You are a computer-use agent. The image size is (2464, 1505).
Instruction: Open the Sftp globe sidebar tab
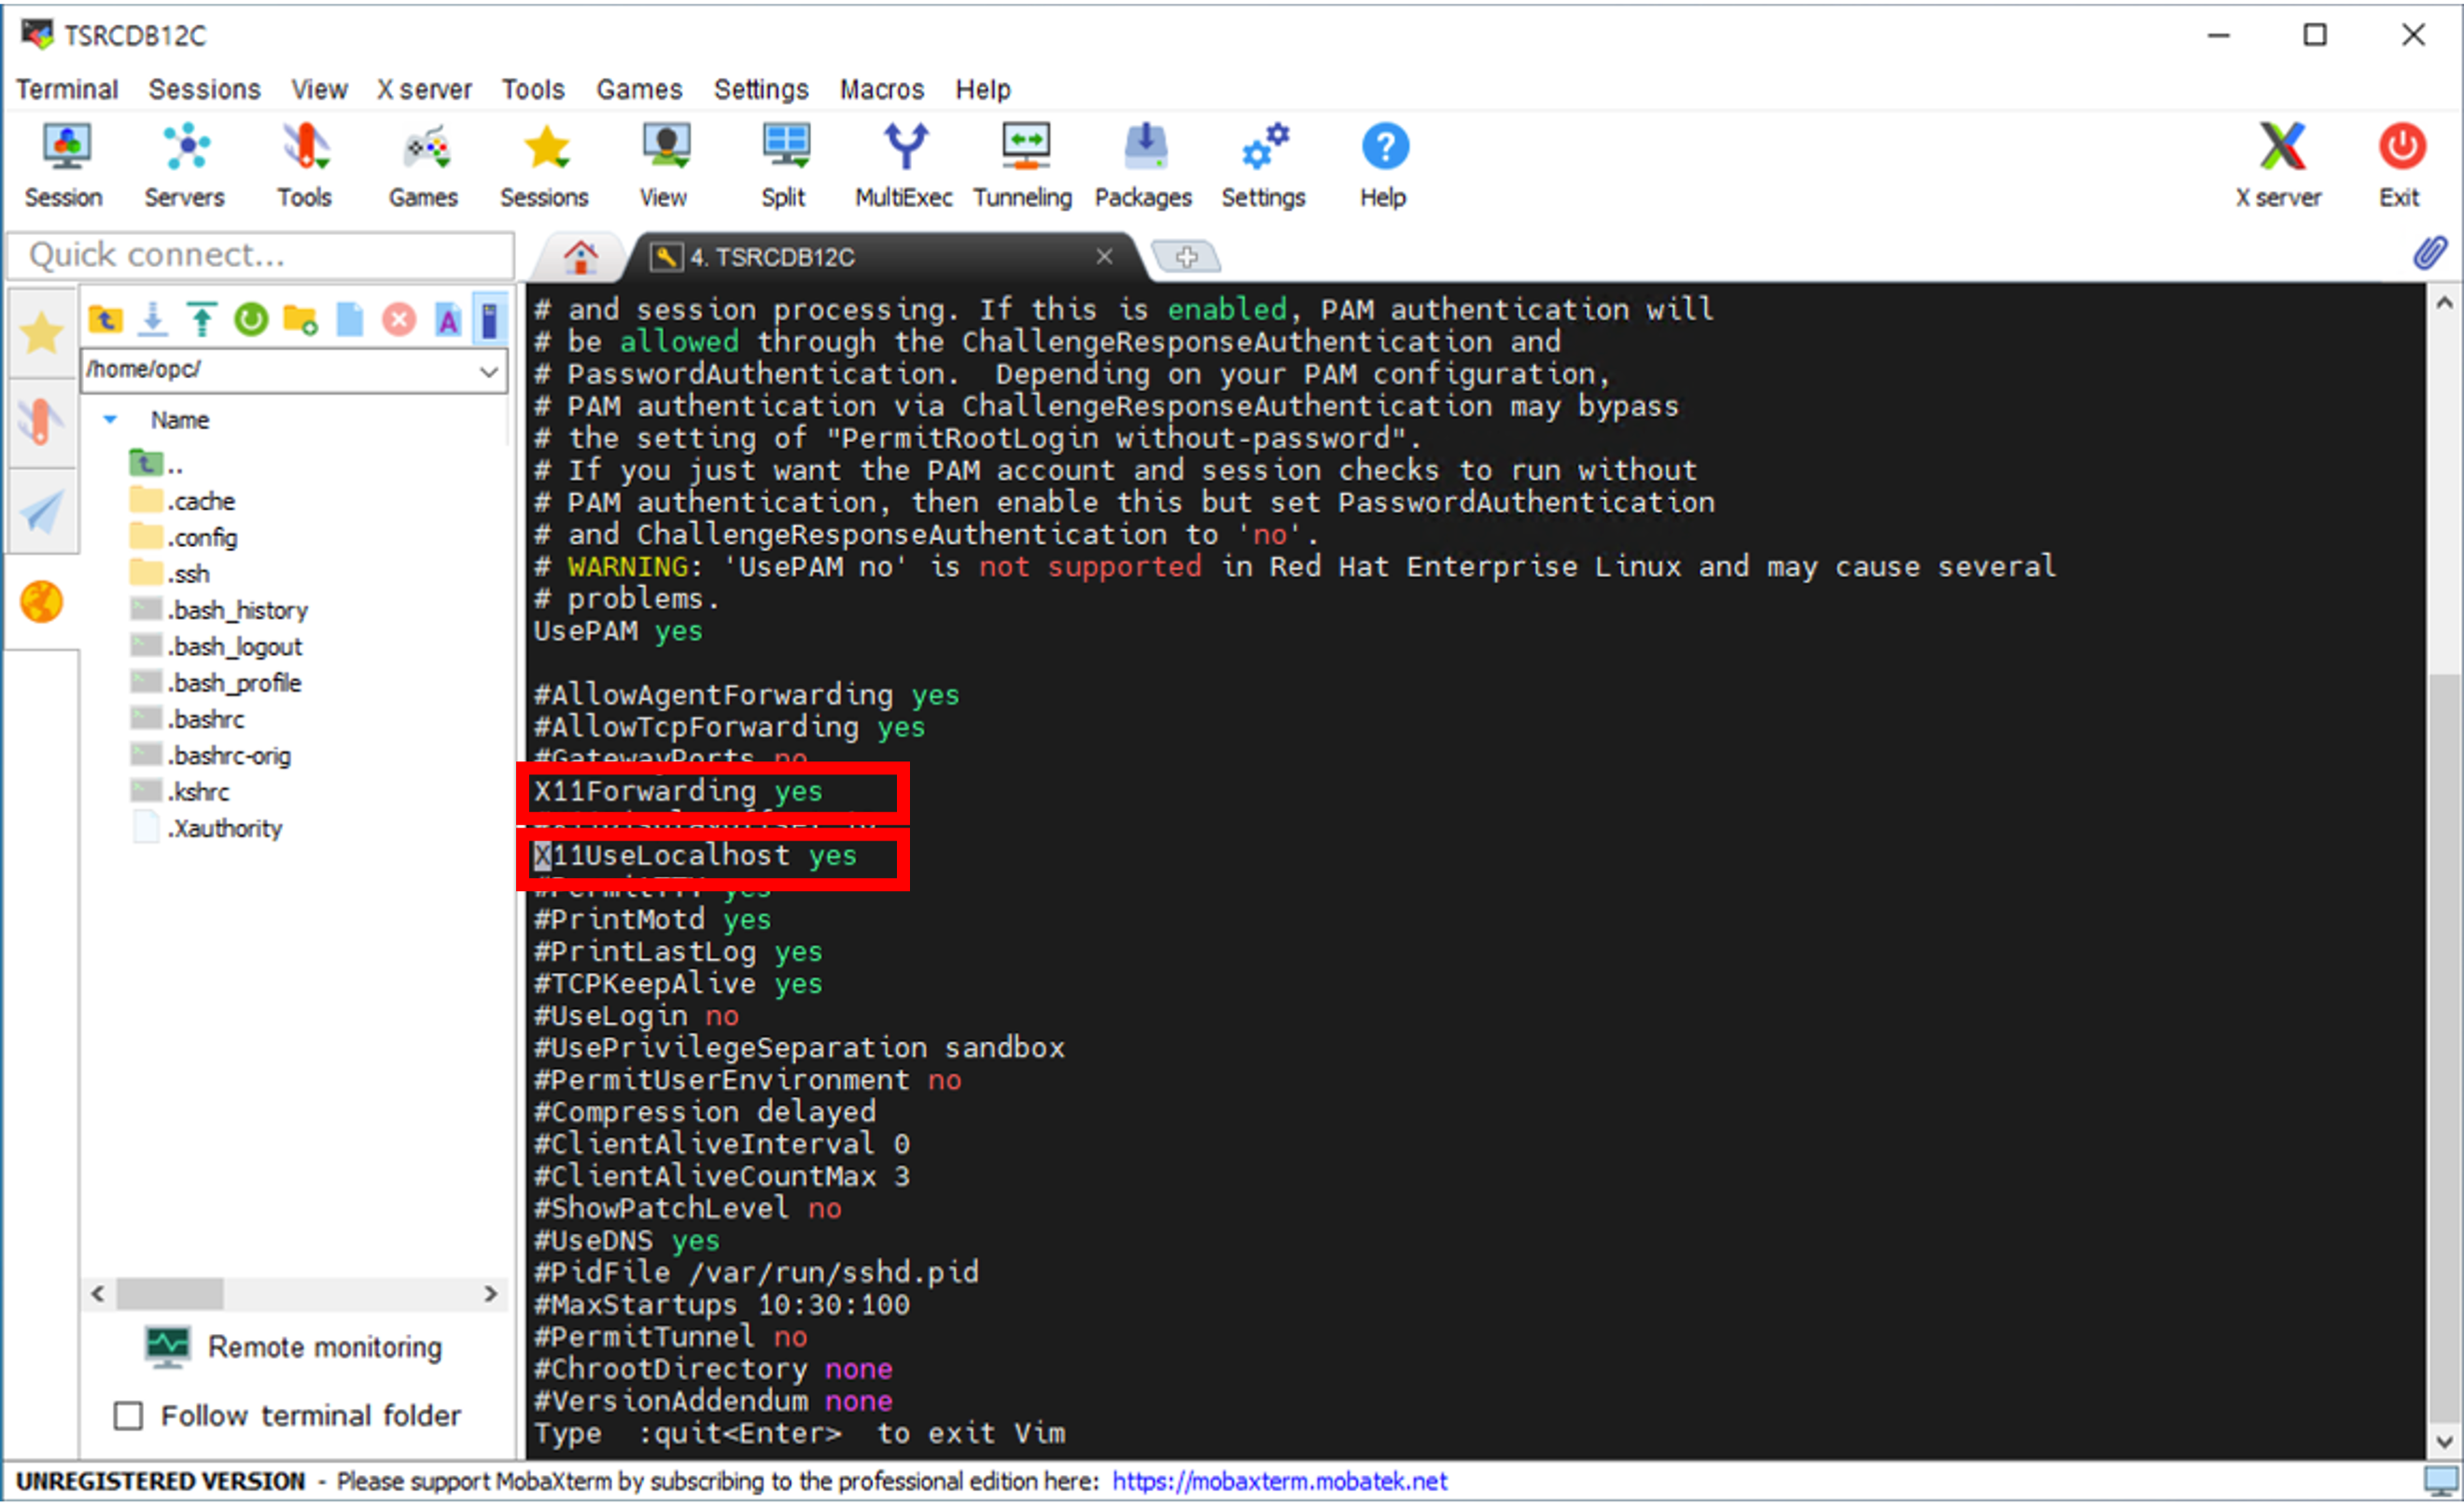[42, 602]
